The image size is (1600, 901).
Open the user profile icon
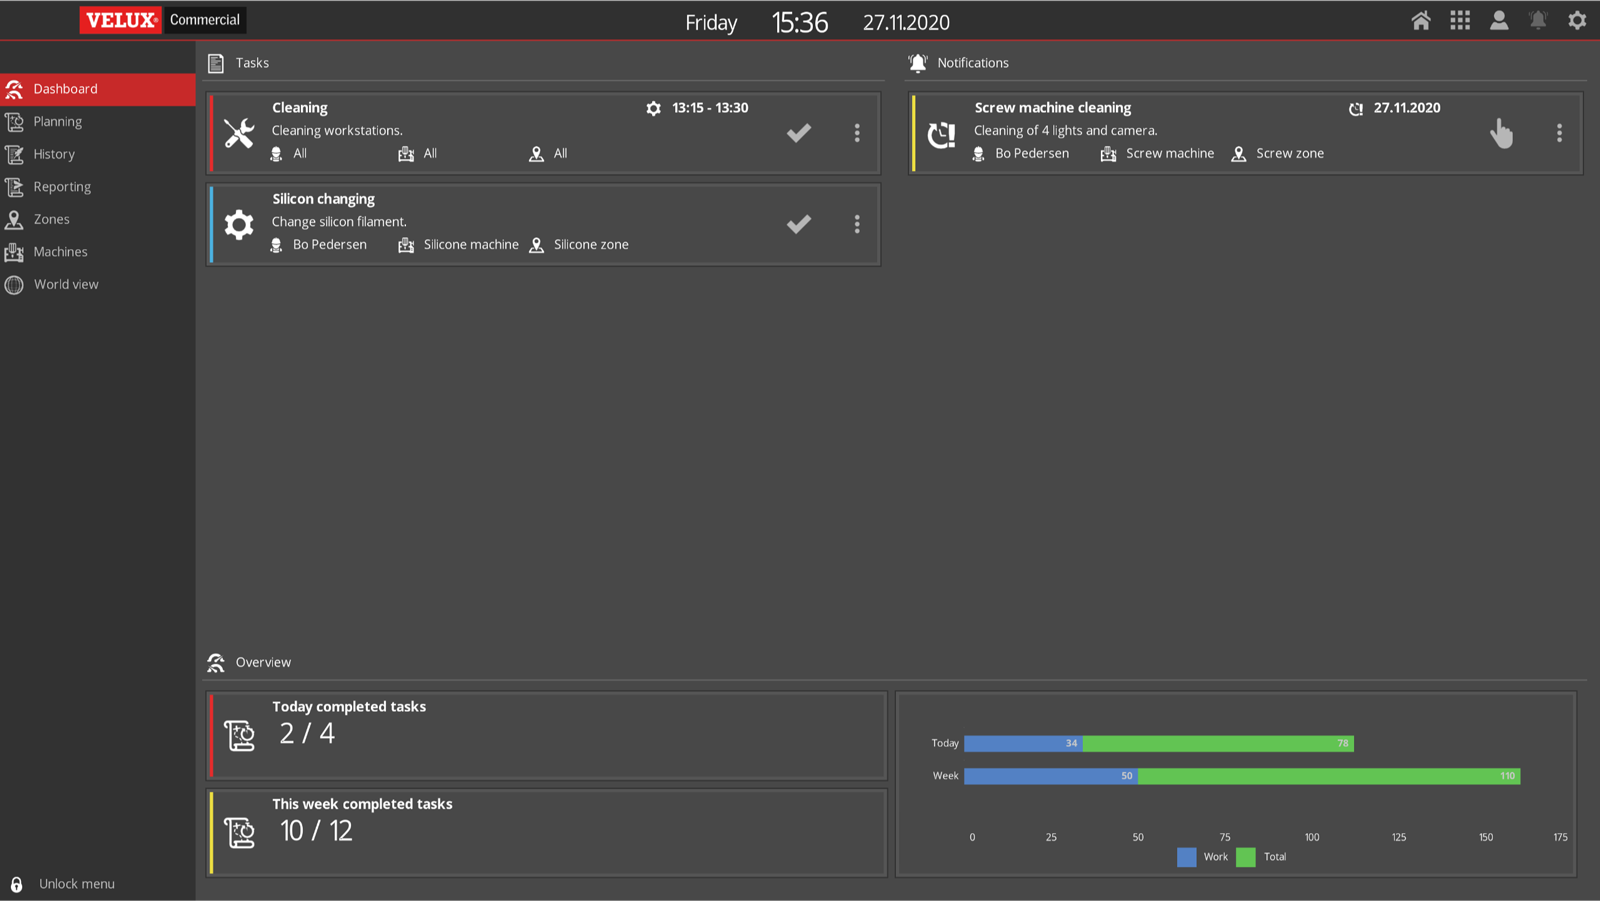coord(1499,21)
